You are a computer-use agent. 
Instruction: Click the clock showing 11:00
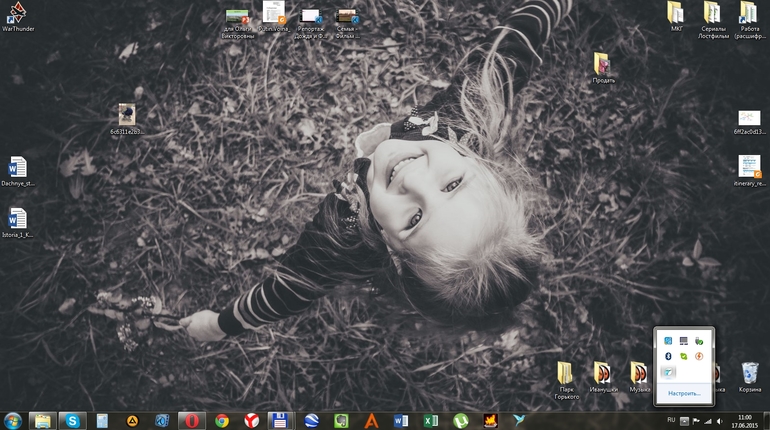744,420
